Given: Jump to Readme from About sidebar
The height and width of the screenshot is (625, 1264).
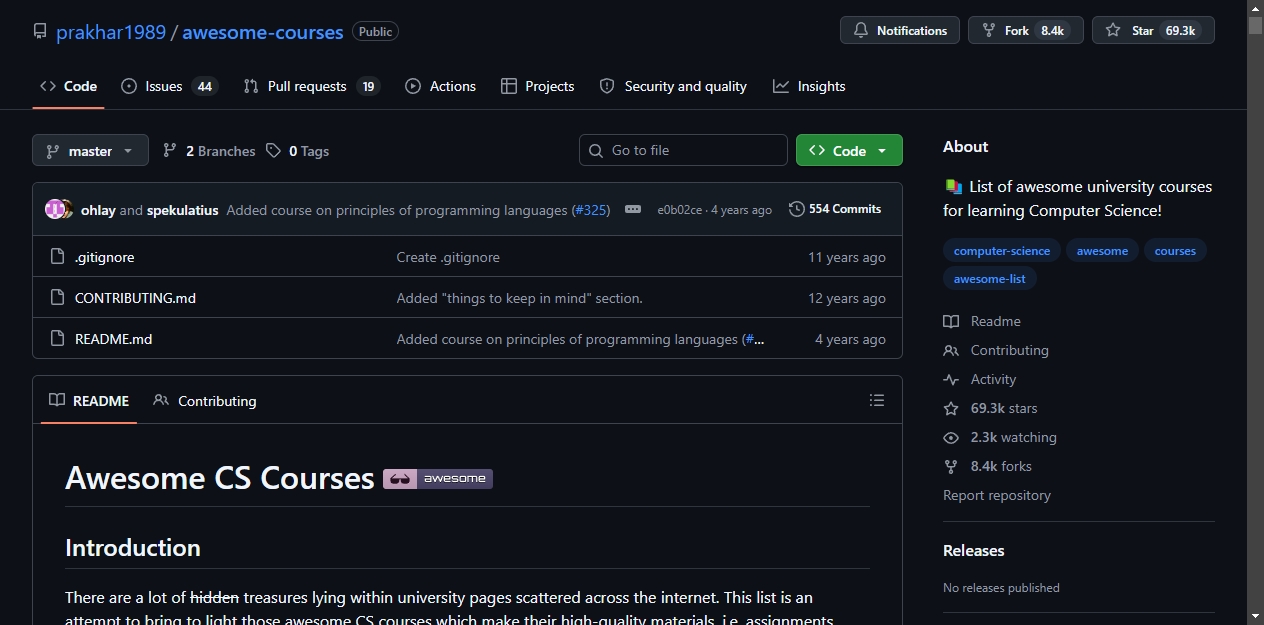Looking at the screenshot, I should click(x=982, y=321).
